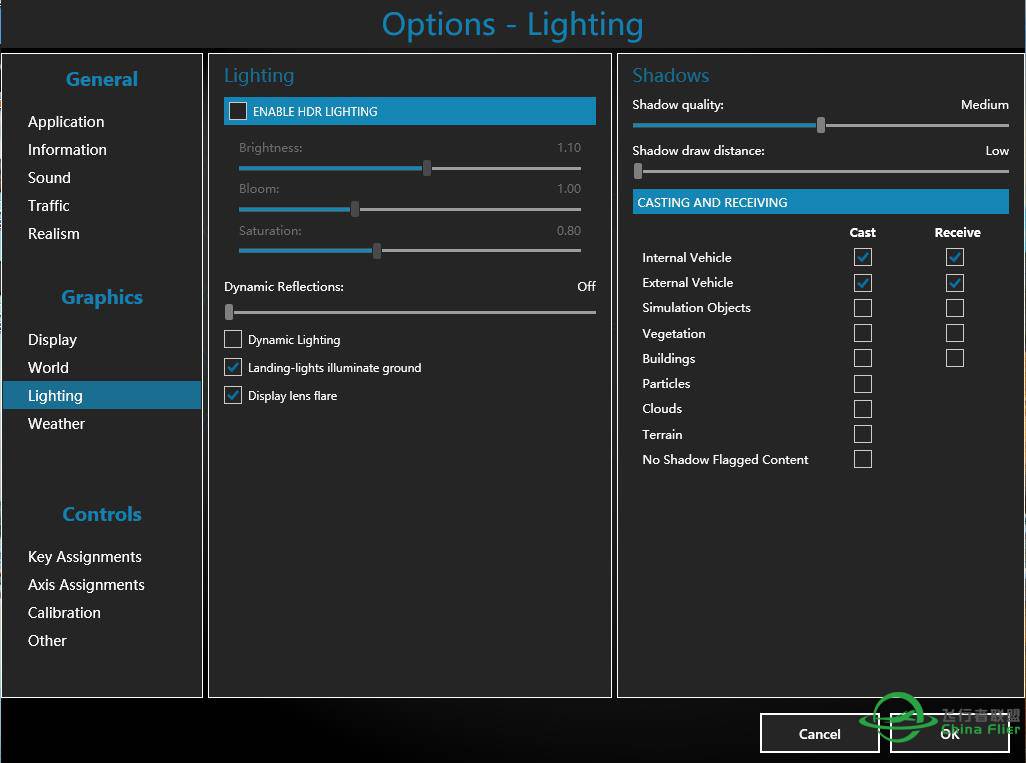Viewport: 1026px width, 763px height.
Task: Uncheck Internal Vehicle Cast checkbox
Action: tap(862, 257)
